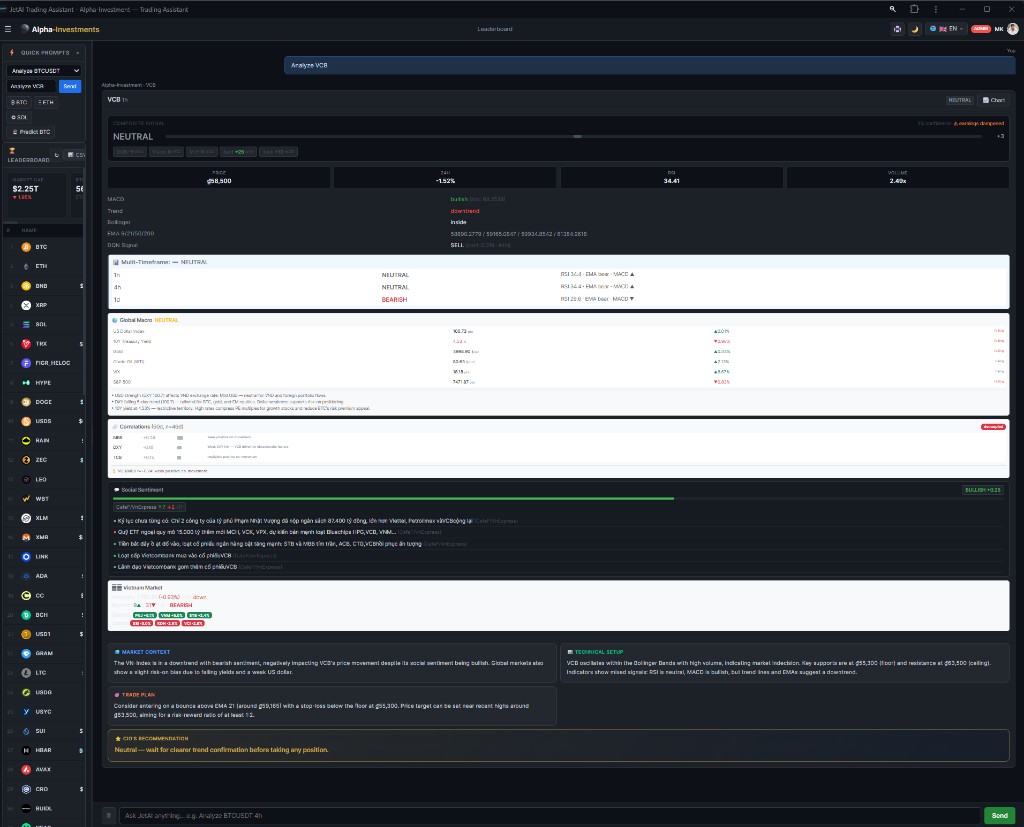Click the red badge on Correlations panel

pos(993,427)
